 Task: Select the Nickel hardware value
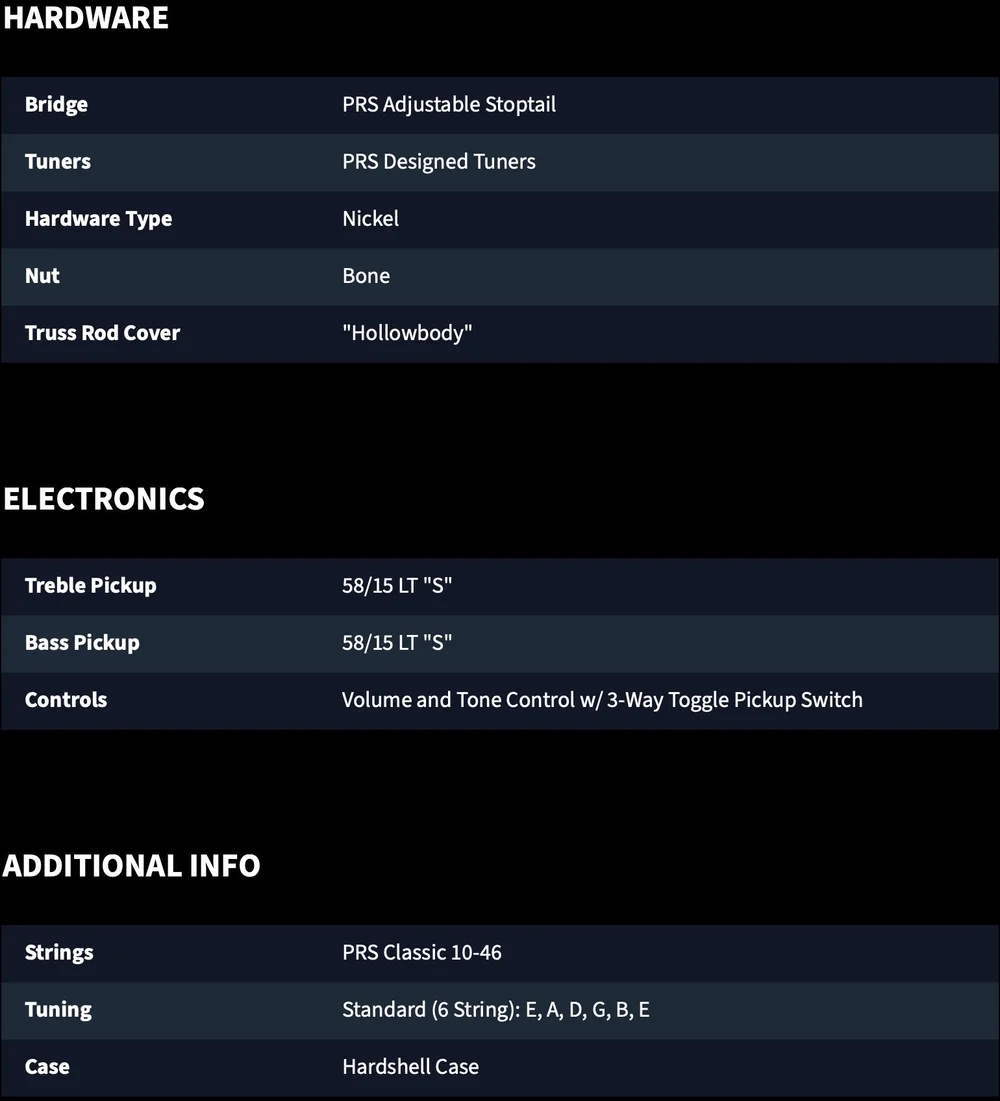[370, 218]
